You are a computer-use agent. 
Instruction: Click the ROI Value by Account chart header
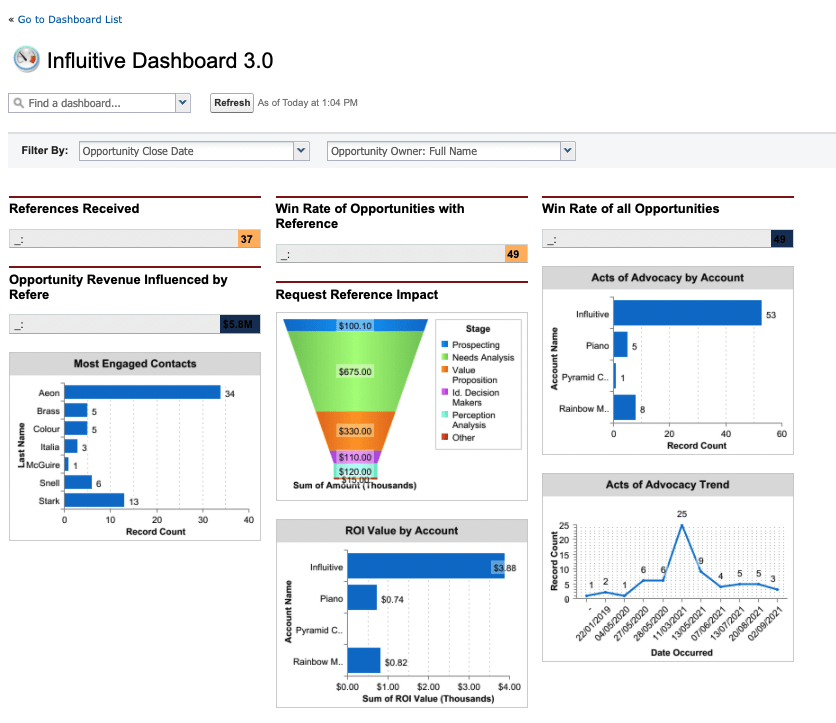click(401, 531)
